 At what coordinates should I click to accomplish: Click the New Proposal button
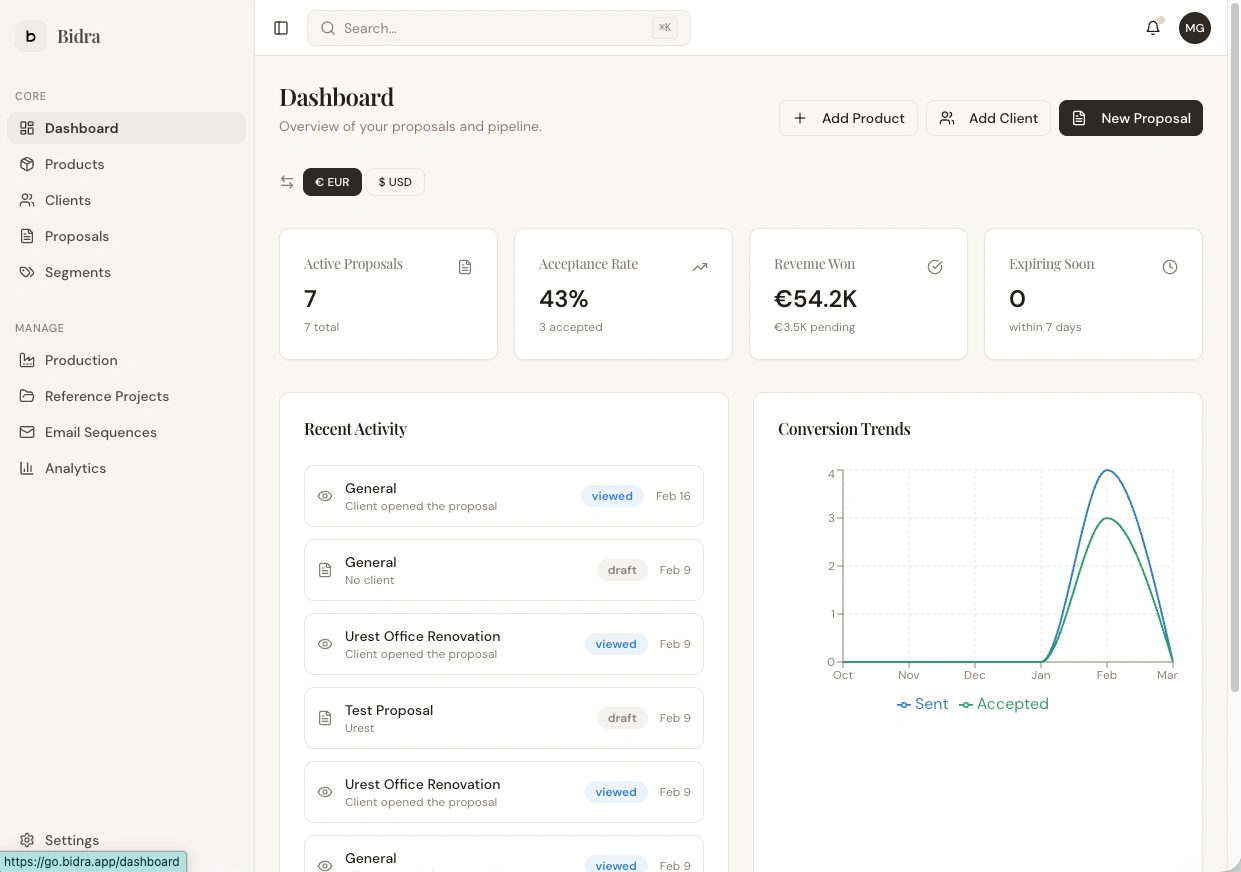(1131, 118)
